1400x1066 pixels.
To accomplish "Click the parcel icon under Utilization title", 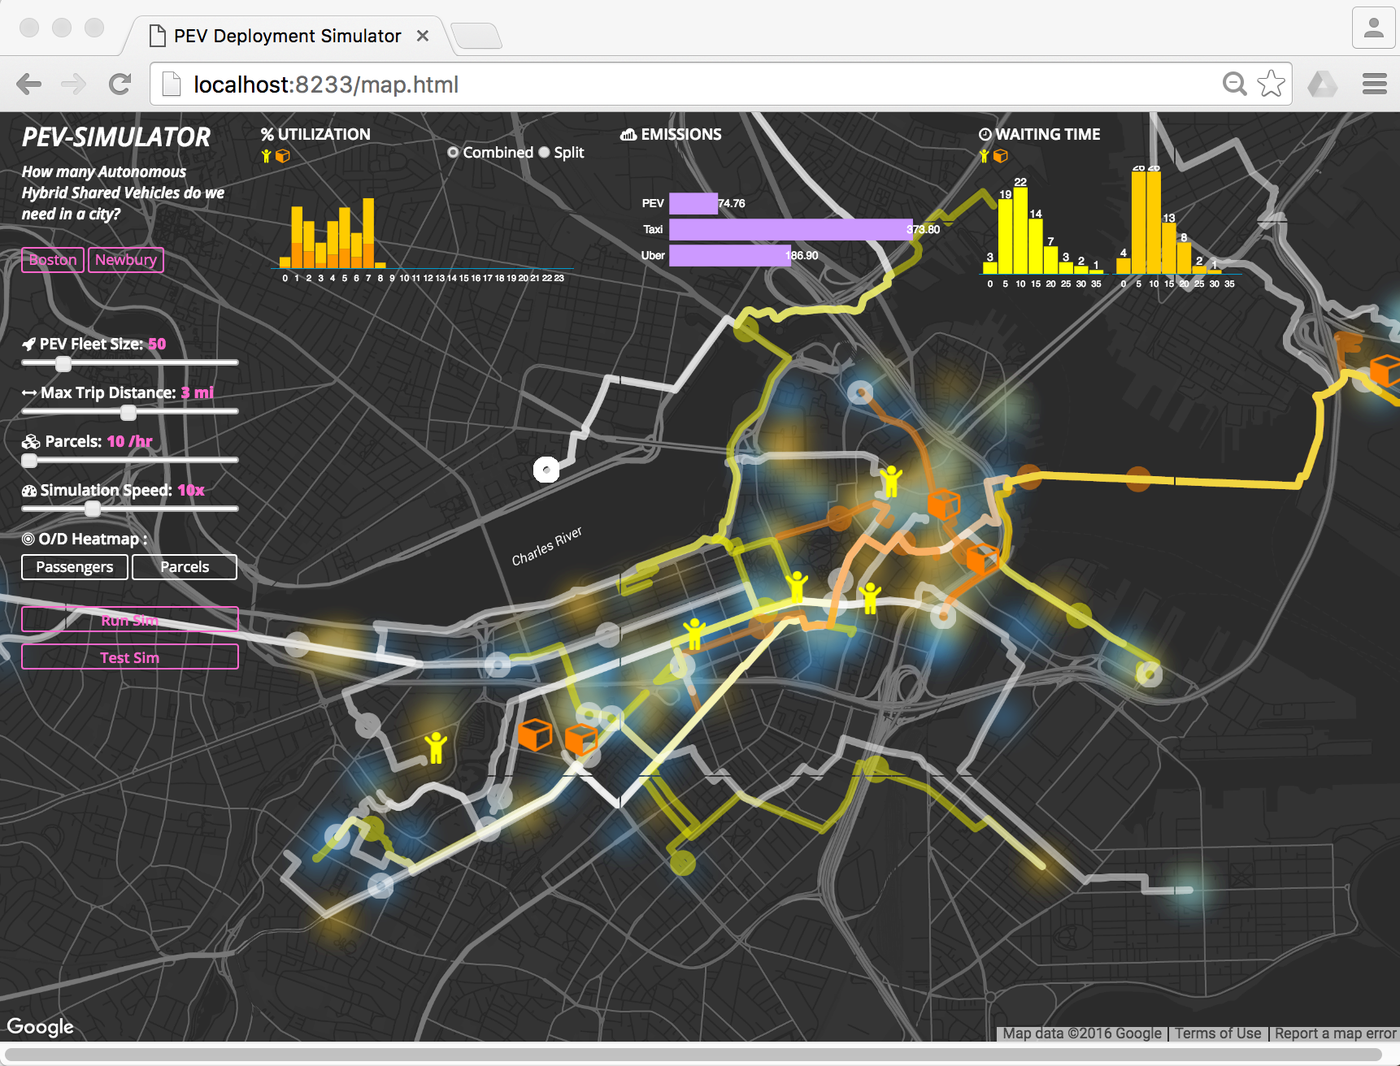I will 283,156.
